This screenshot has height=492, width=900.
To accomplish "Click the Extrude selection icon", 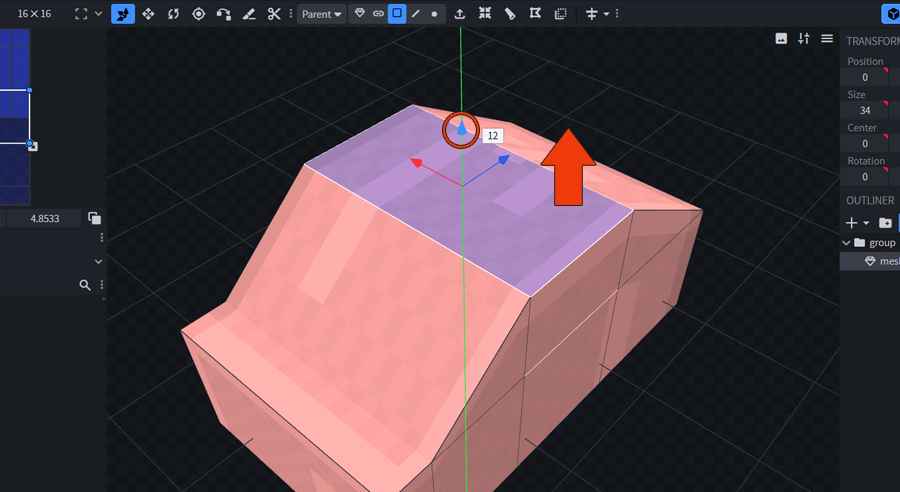I will click(459, 14).
